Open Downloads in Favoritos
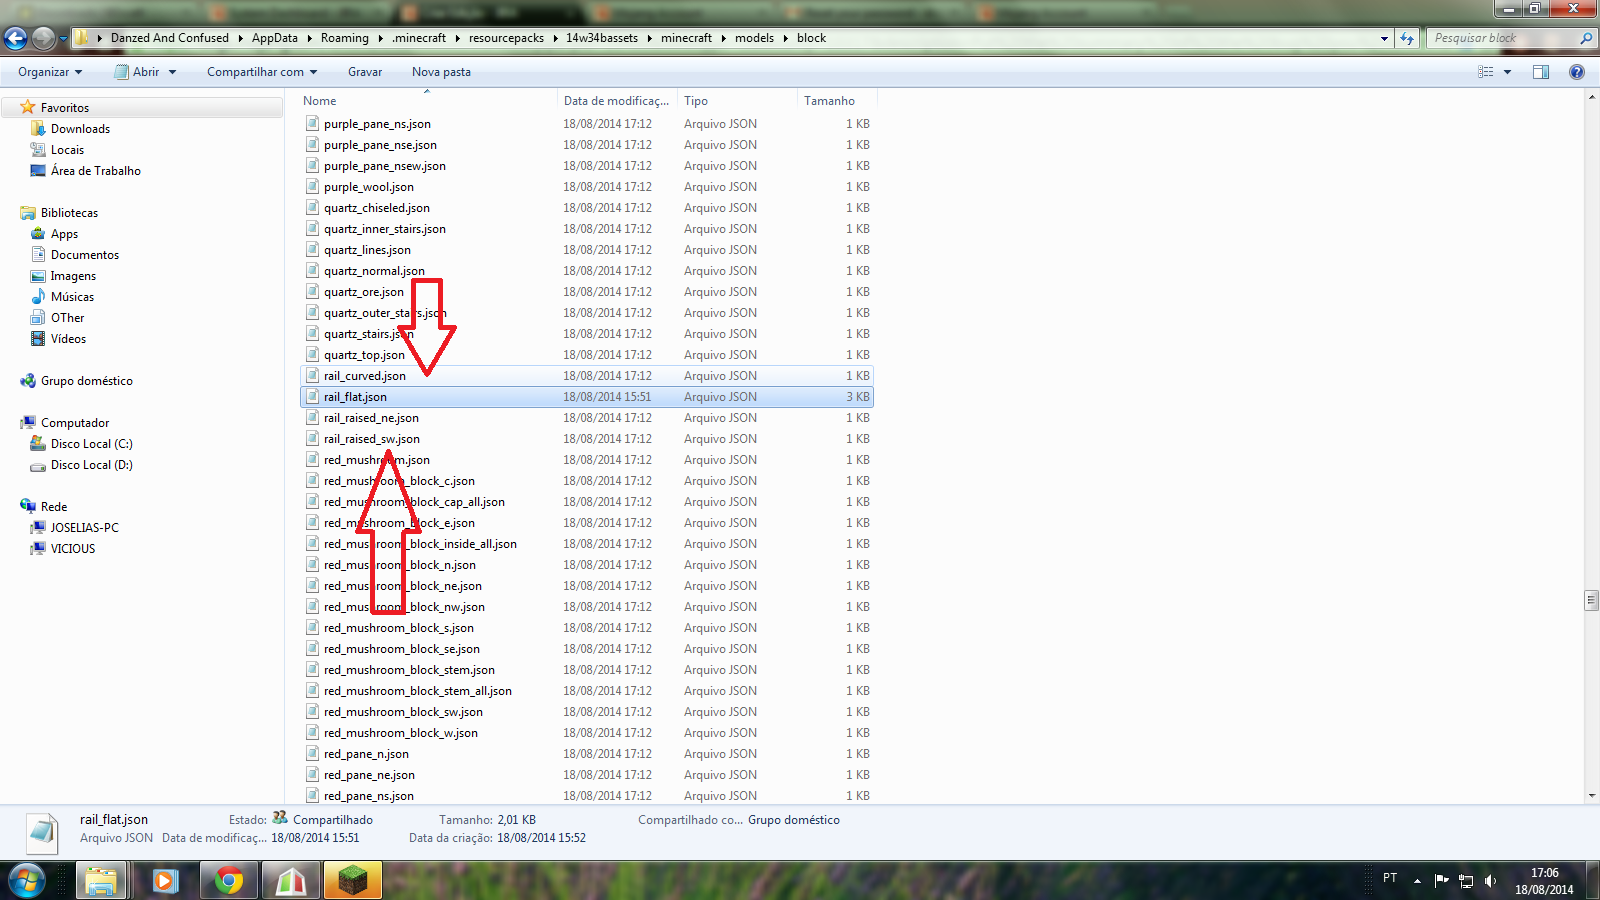The width and height of the screenshot is (1600, 900). click(80, 129)
